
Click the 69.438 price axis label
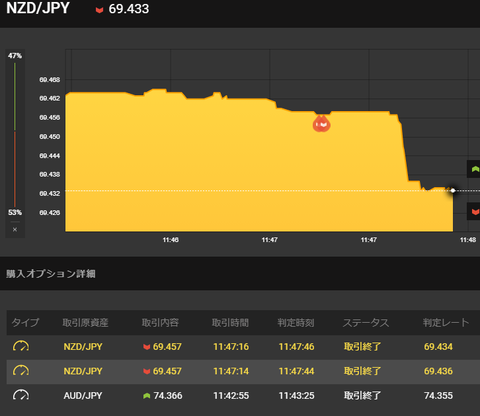pos(50,174)
